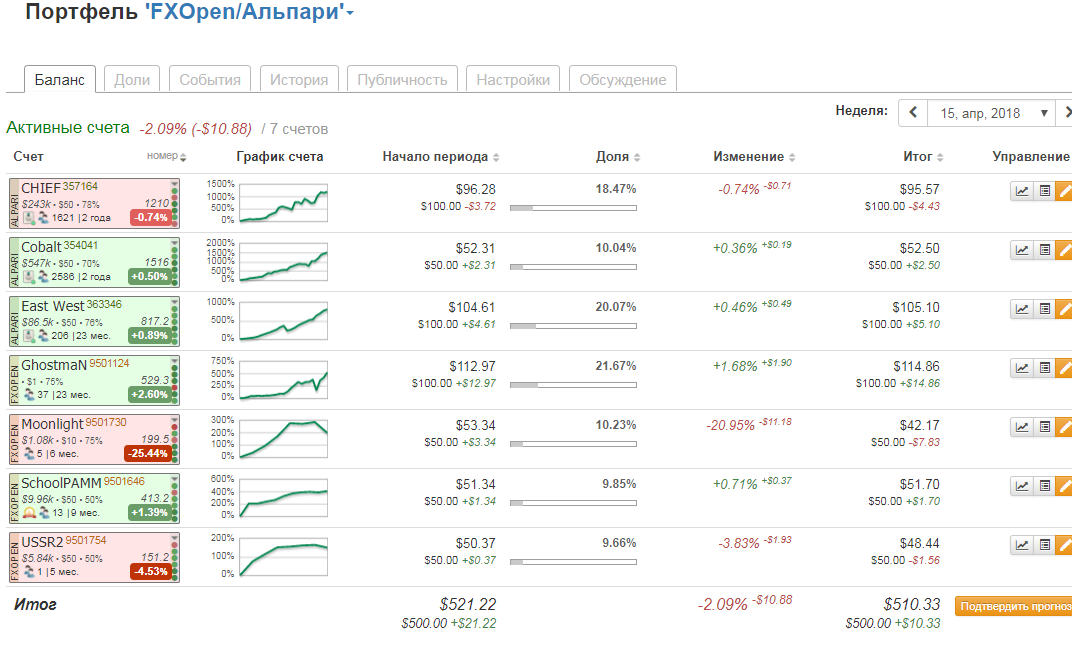Sort by Изменение column header

pos(754,157)
